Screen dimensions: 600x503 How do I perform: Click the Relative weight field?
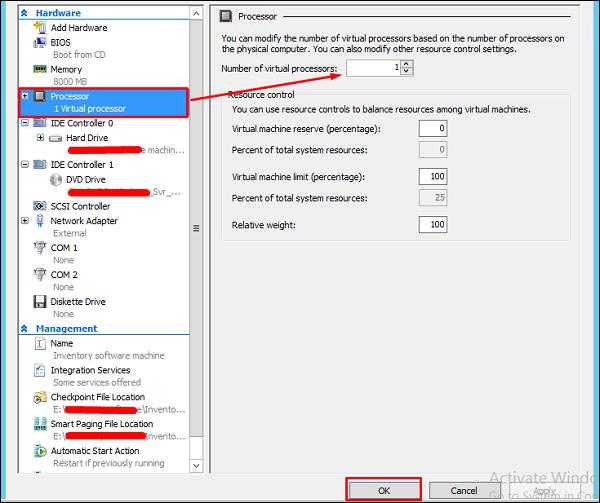(433, 225)
